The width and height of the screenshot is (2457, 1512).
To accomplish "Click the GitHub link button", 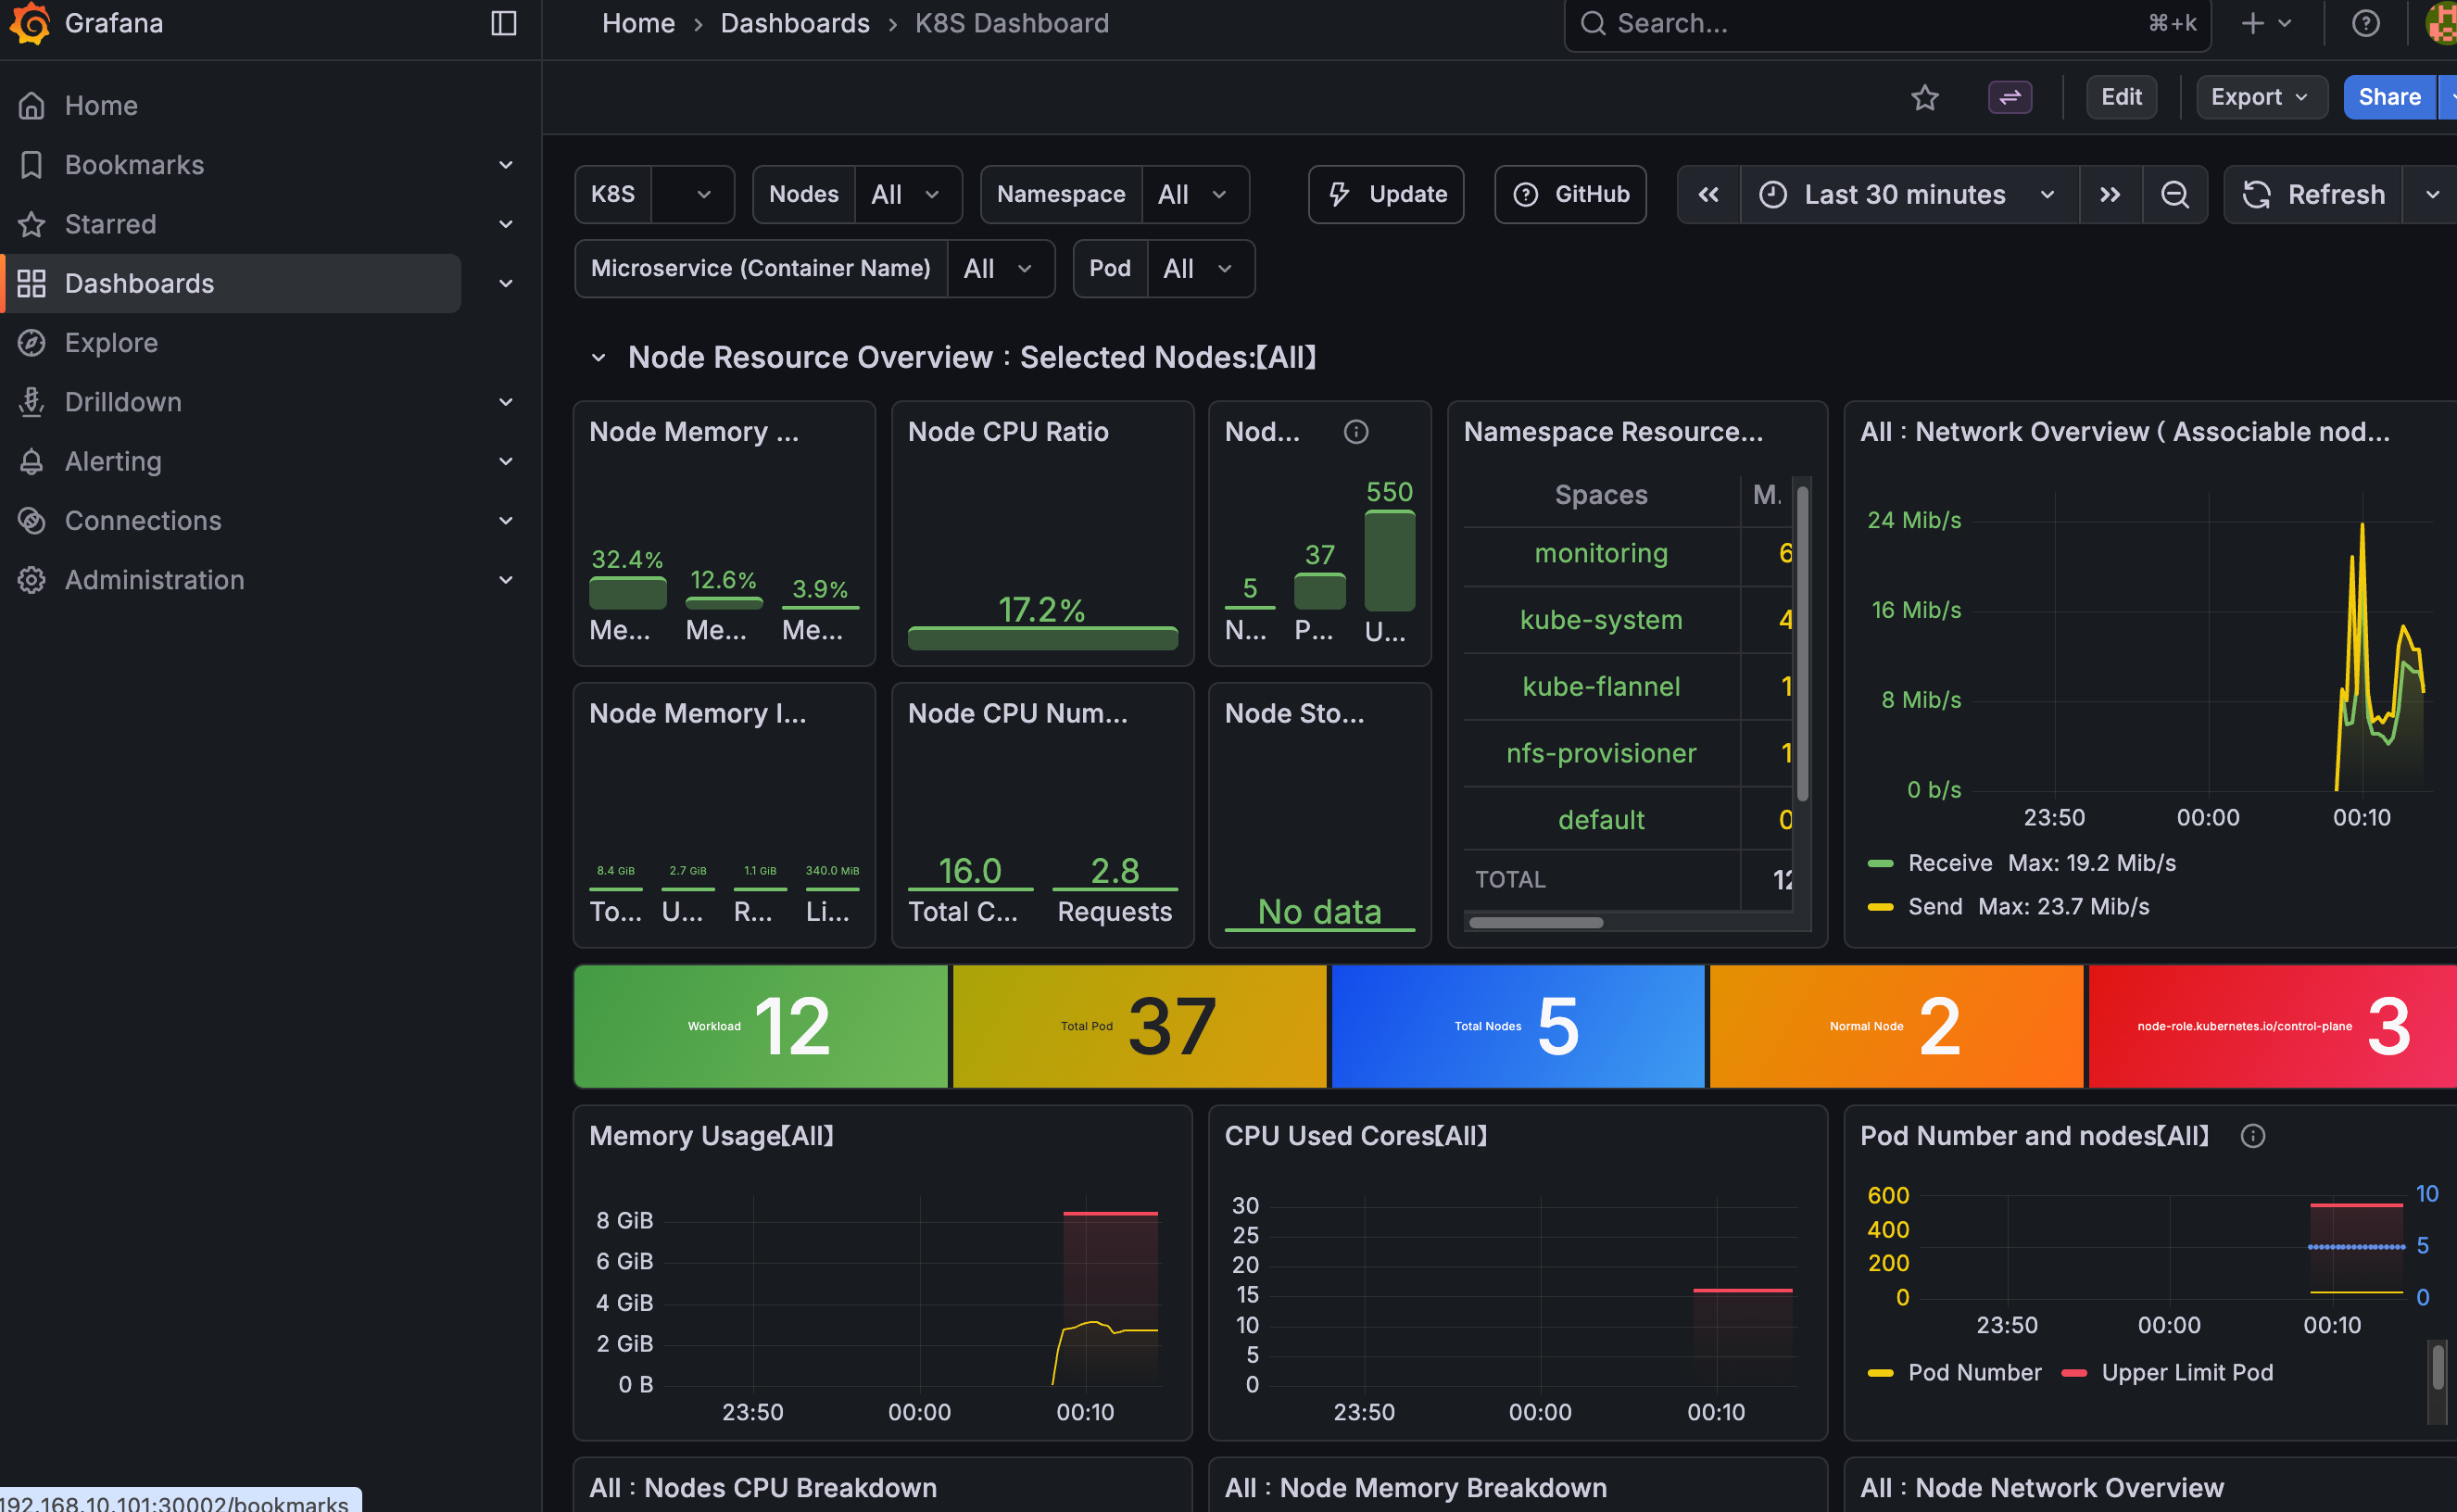I will 1570,194.
